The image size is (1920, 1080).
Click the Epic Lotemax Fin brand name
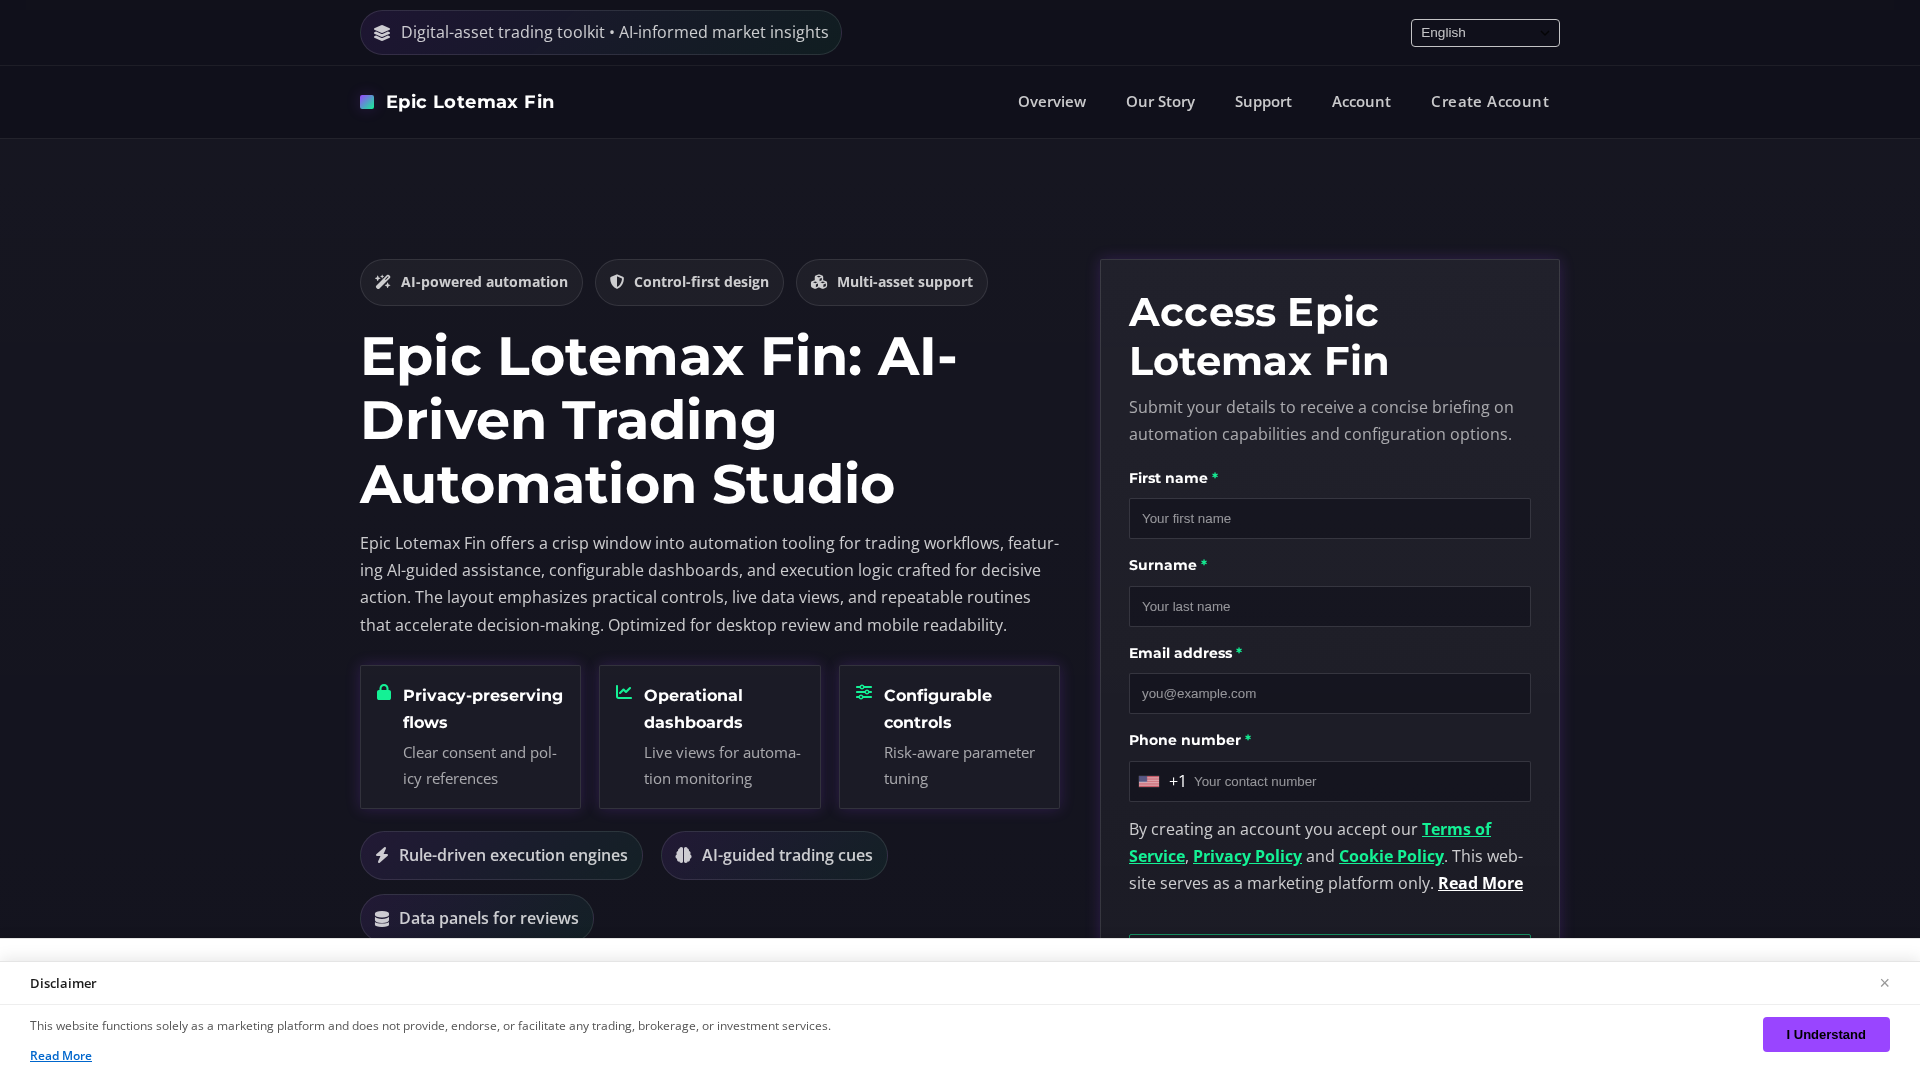tap(470, 102)
